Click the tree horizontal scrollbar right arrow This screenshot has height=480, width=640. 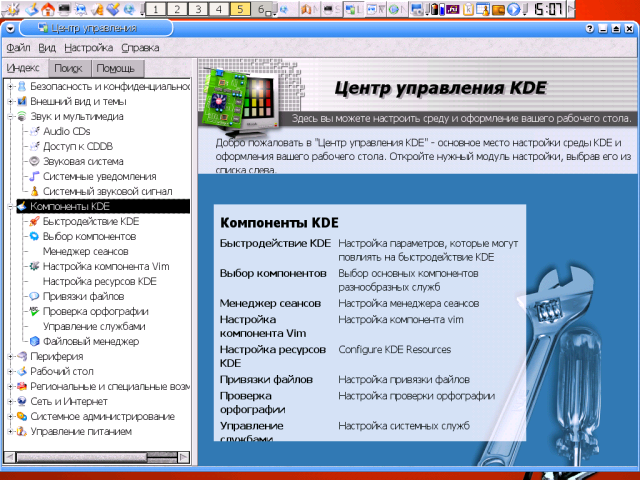click(x=184, y=457)
